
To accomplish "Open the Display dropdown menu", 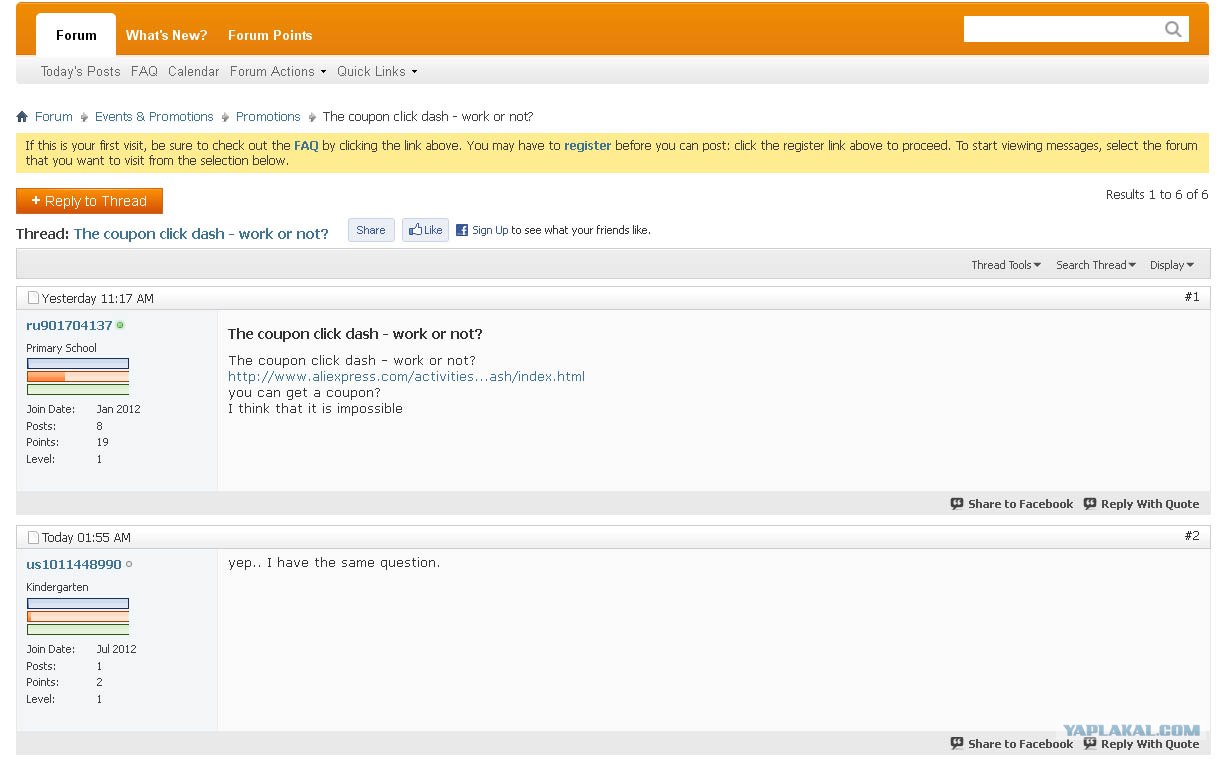I will [x=1171, y=265].
